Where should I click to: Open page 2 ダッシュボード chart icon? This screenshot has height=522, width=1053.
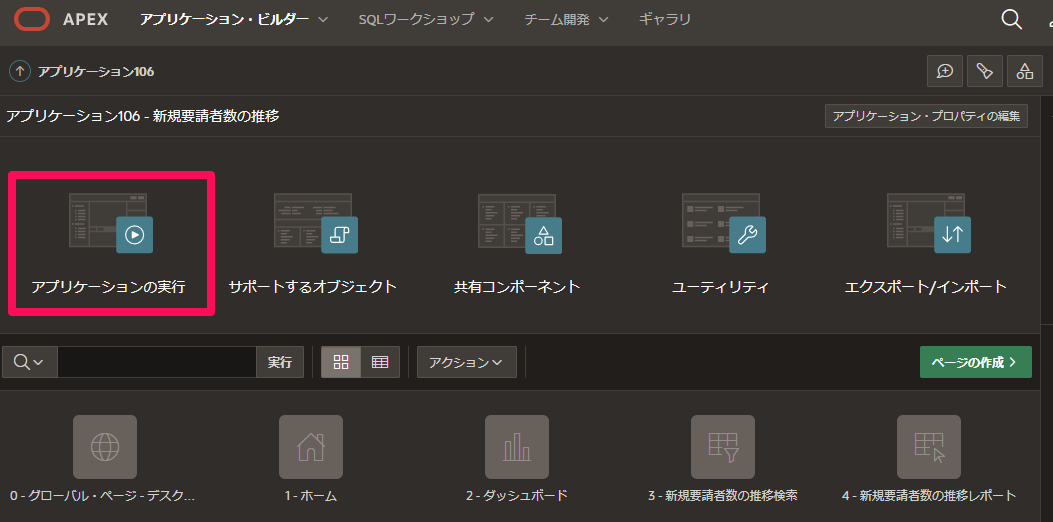(517, 447)
